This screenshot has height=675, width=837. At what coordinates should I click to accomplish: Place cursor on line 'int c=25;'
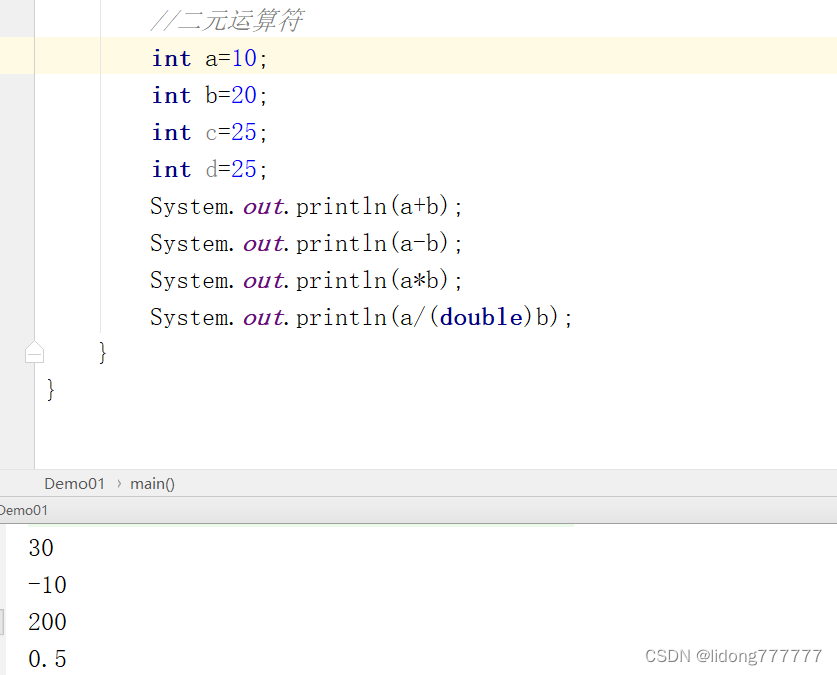click(x=209, y=132)
